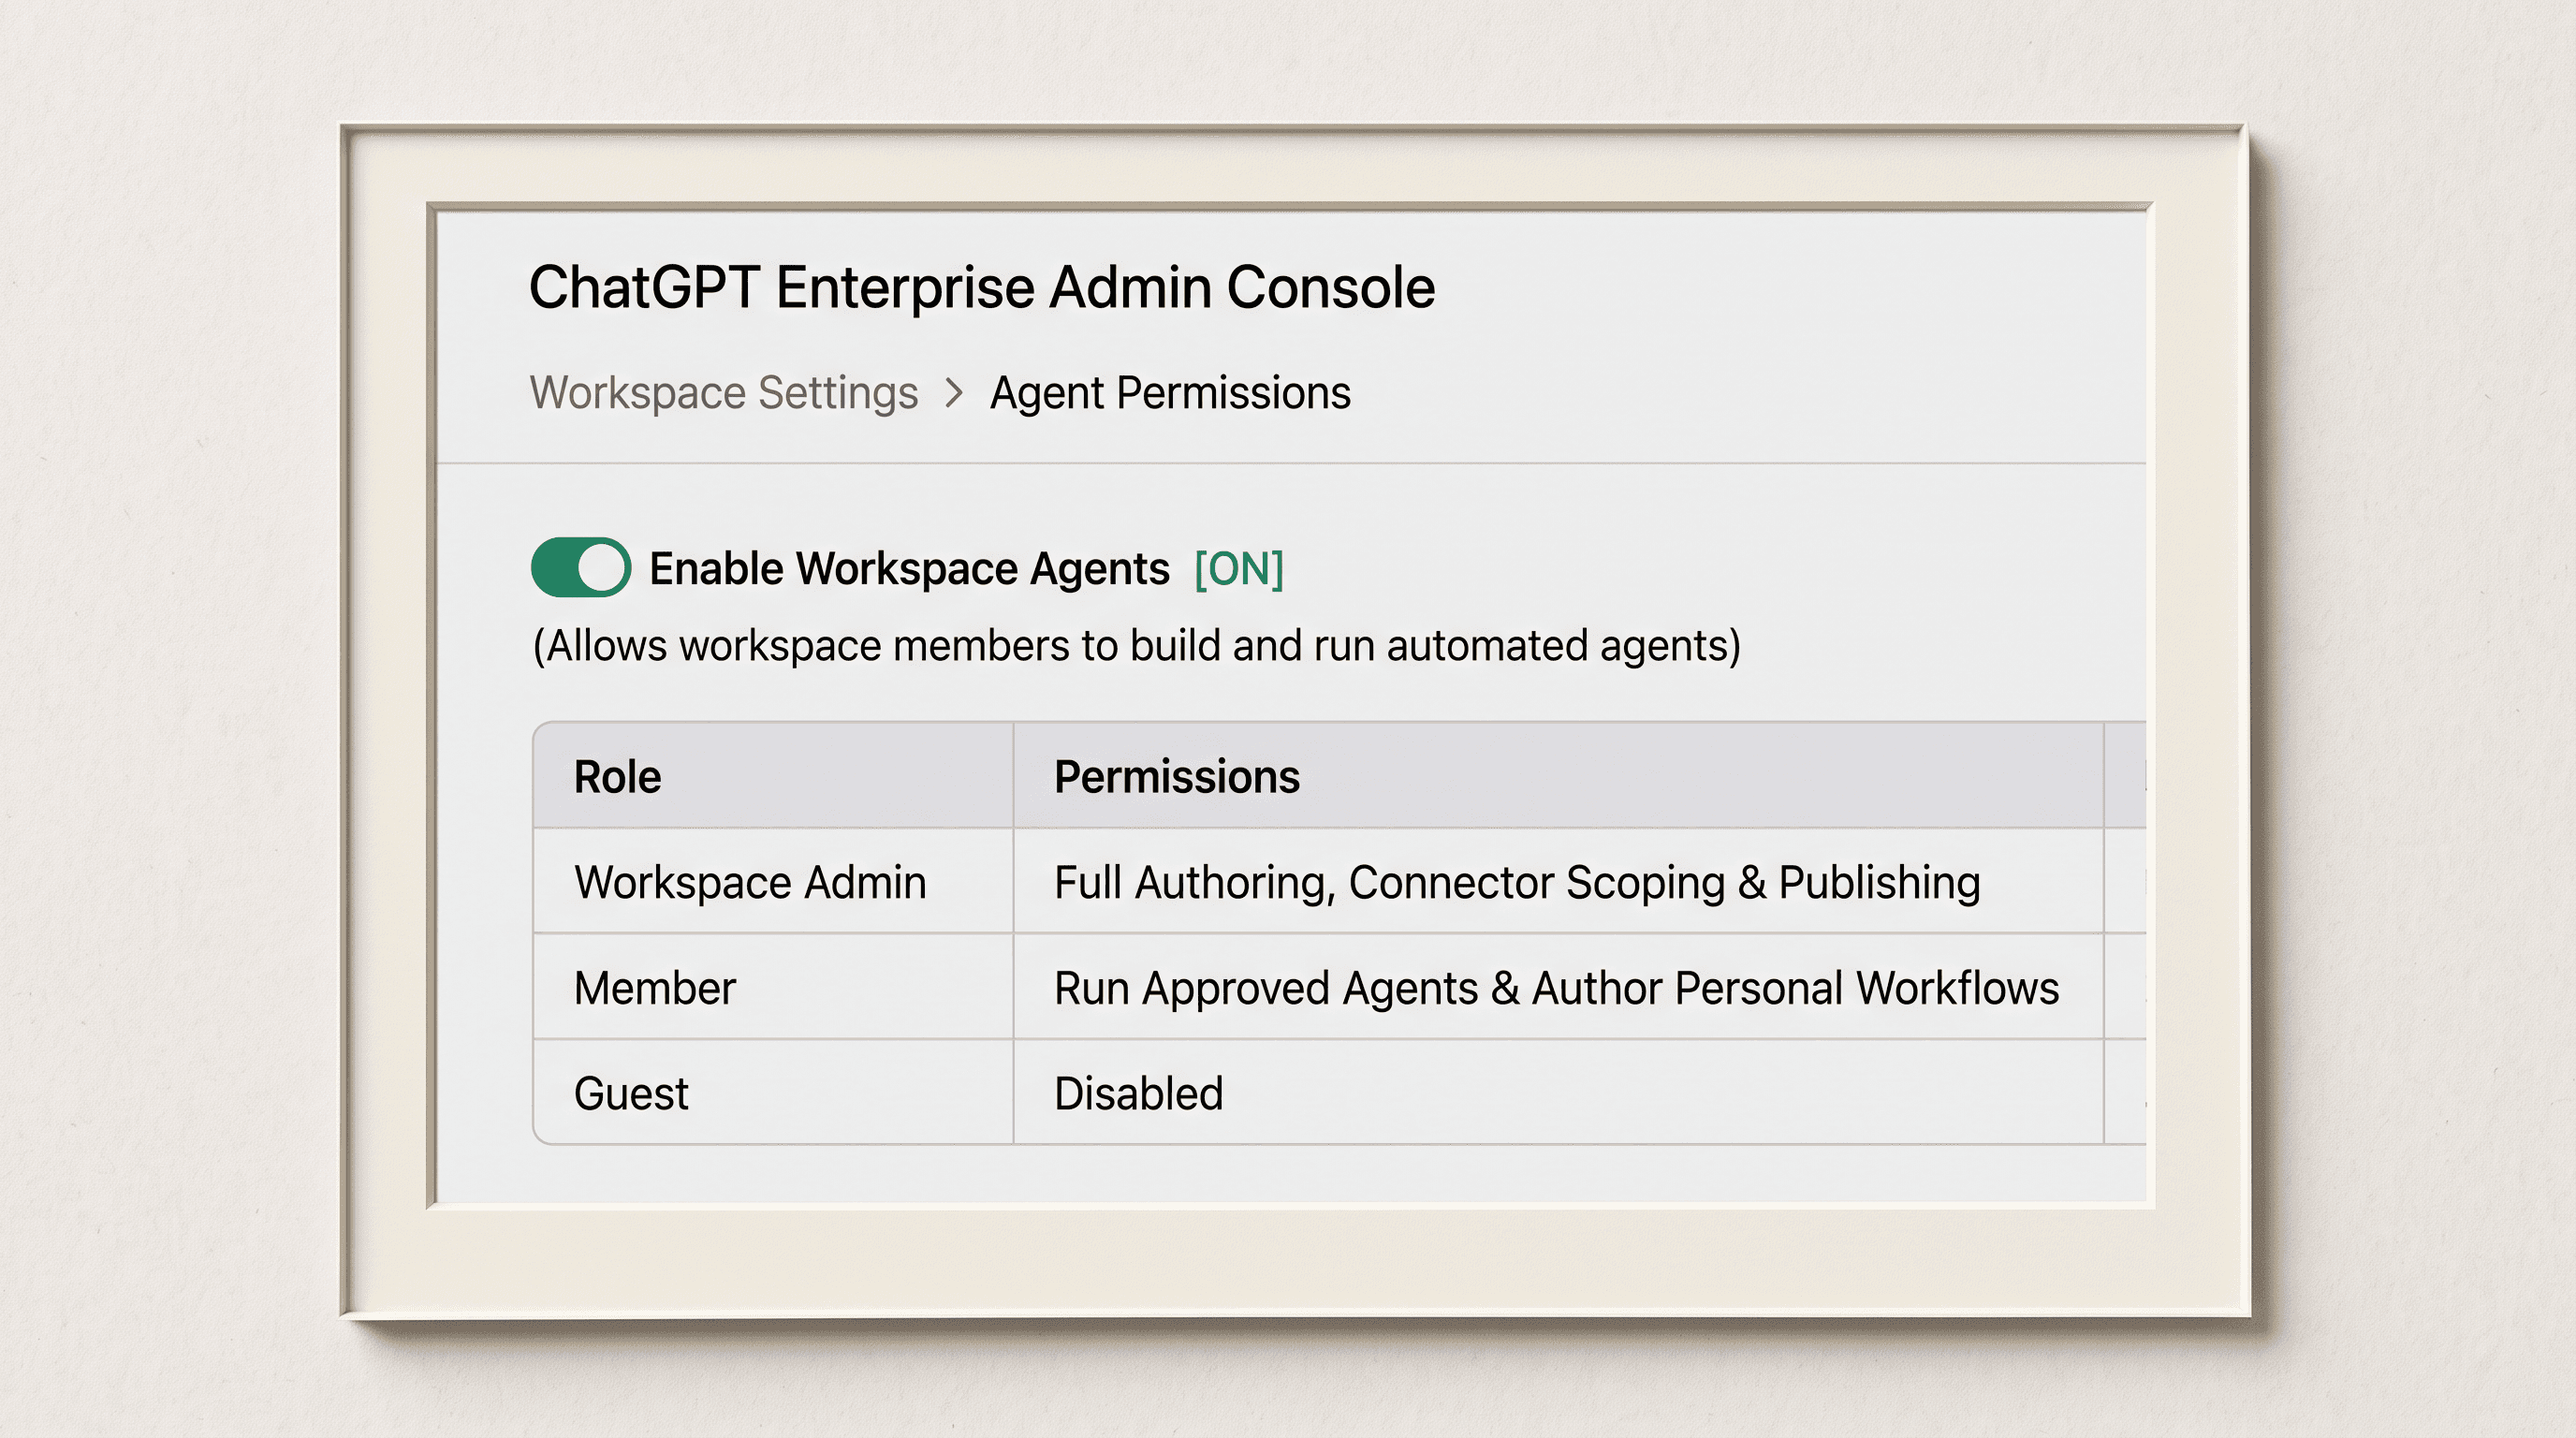Select the Guest role cell

pyautogui.click(x=773, y=1092)
